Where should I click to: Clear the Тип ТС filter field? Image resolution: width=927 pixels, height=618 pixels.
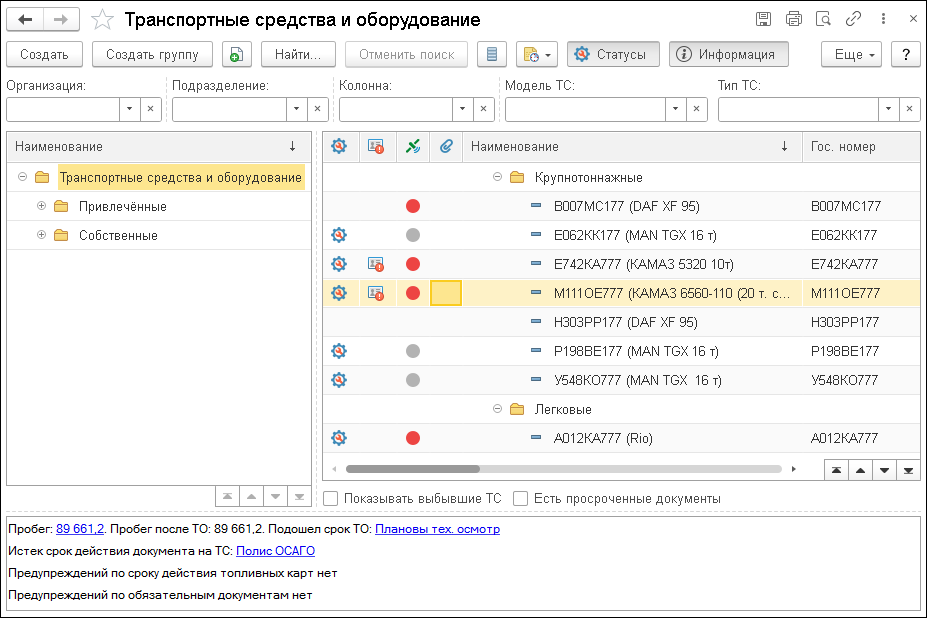coord(909,109)
